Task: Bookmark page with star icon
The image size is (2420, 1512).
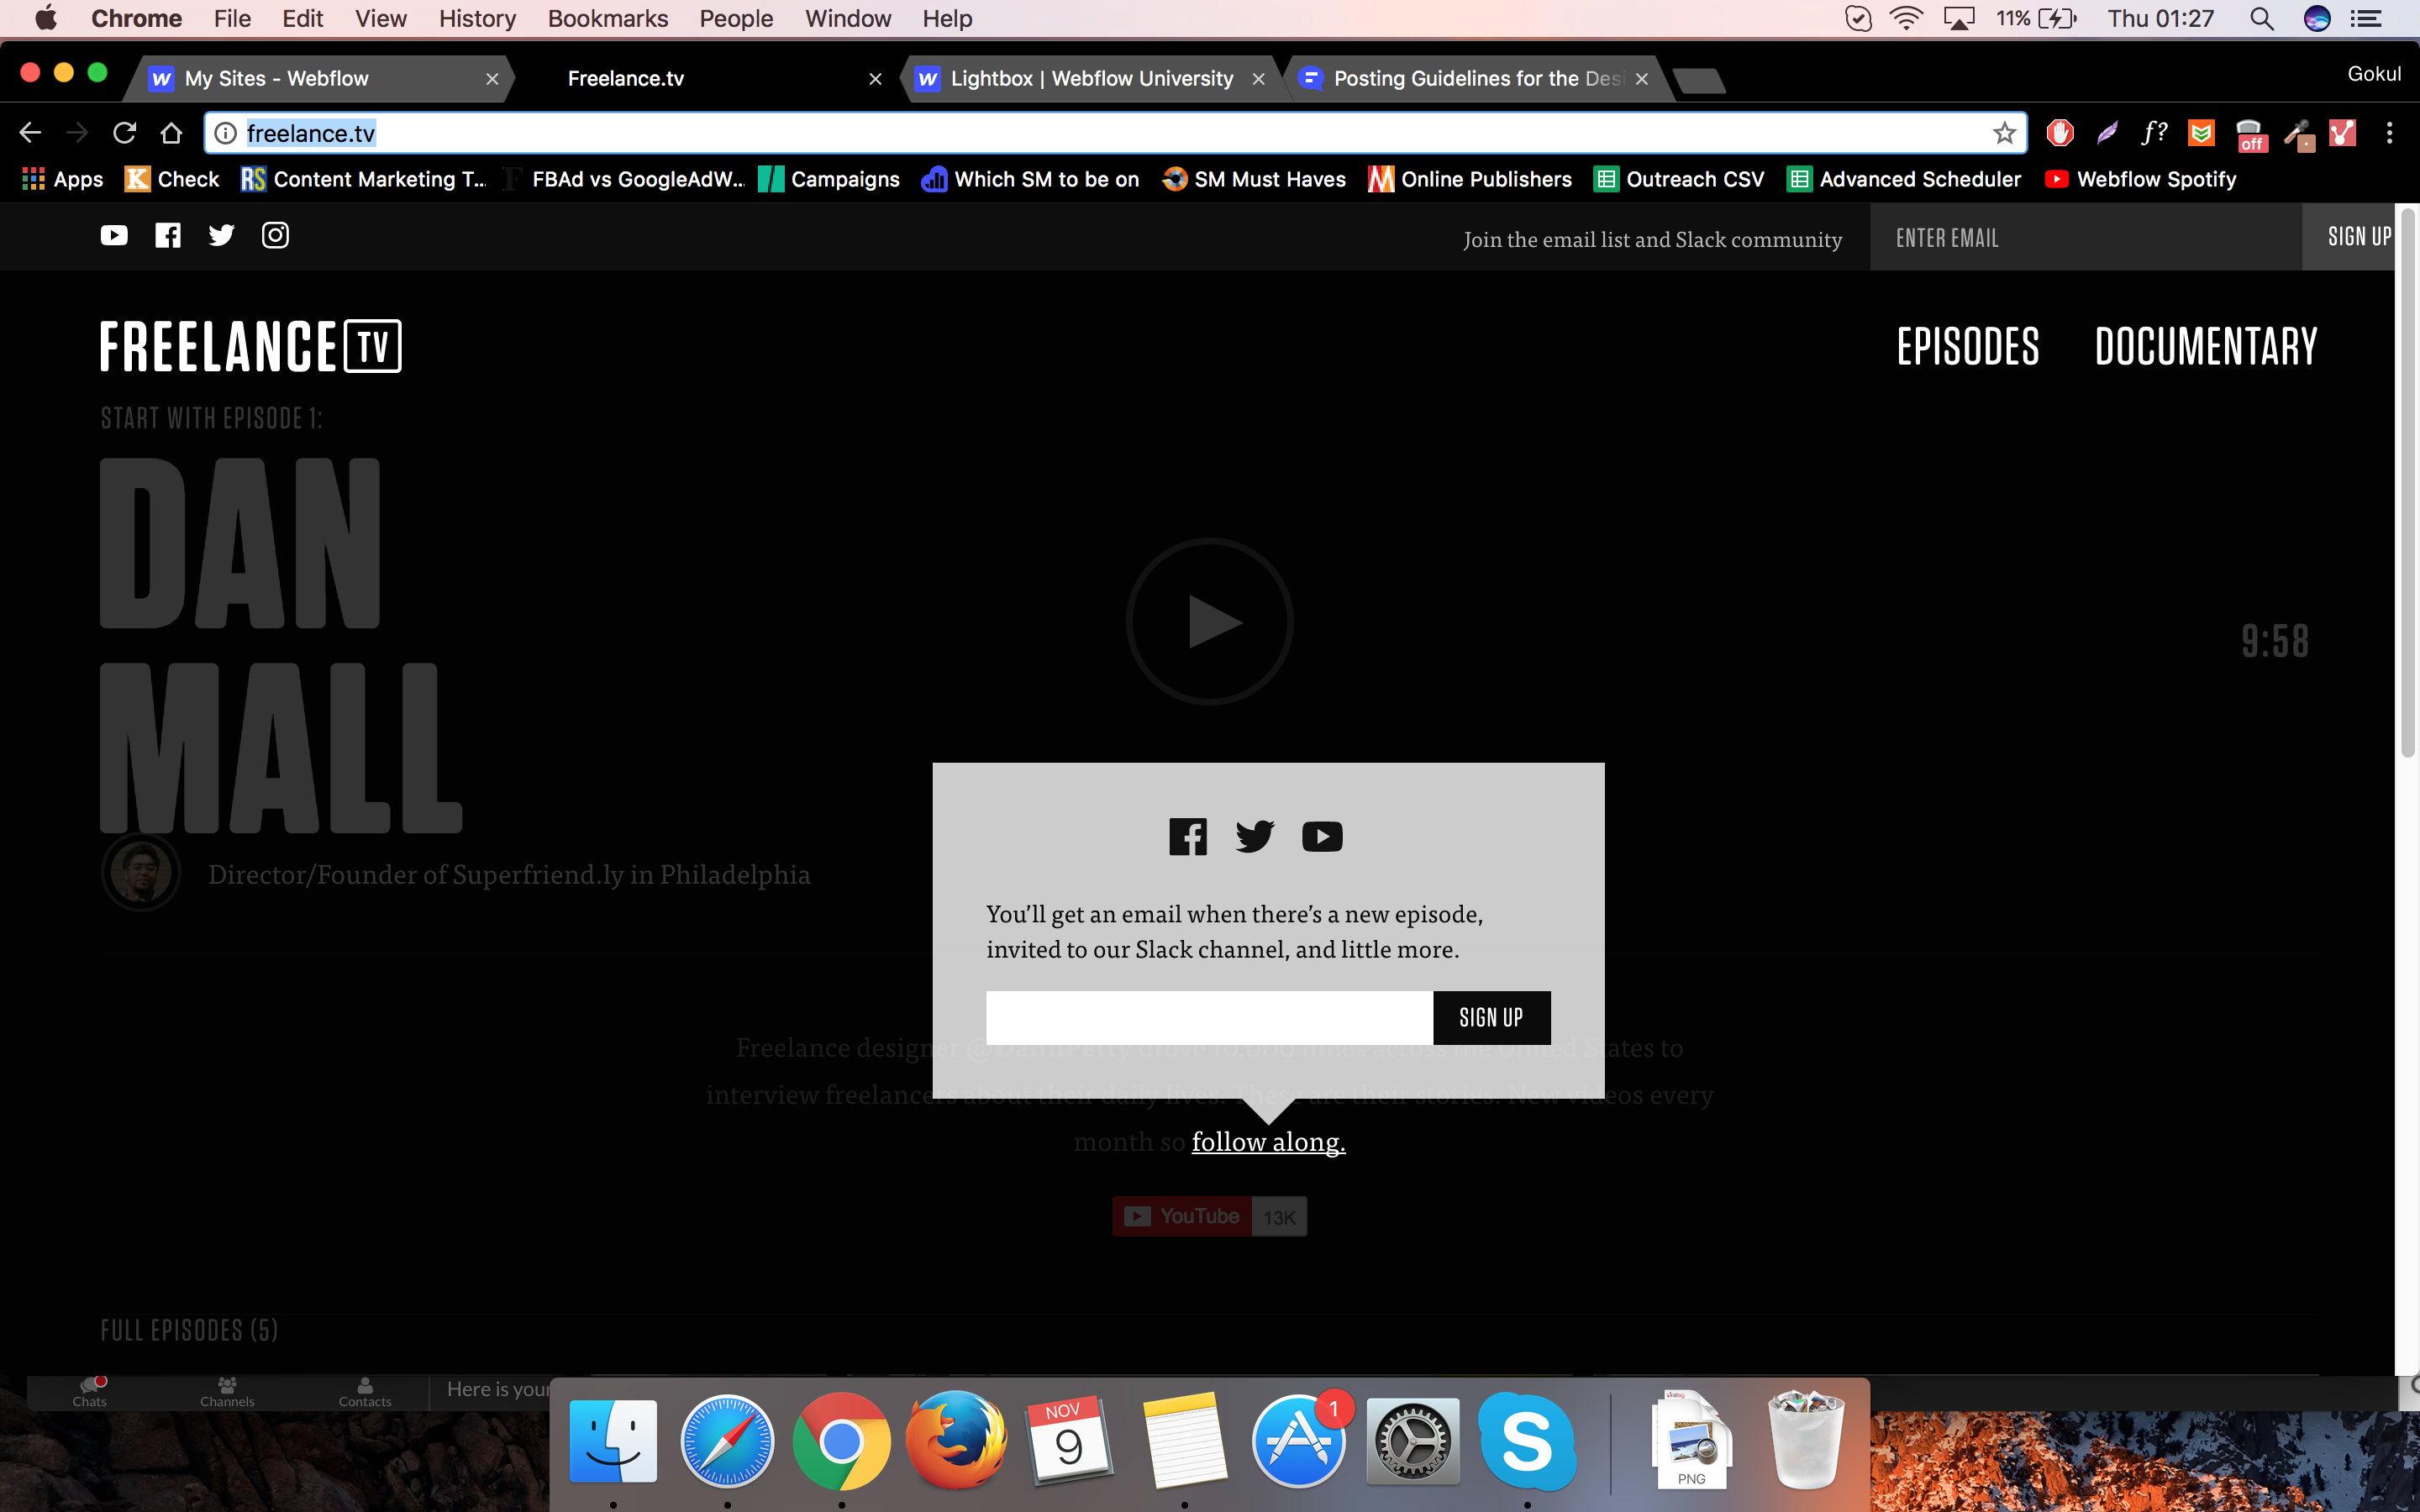Action: [x=2004, y=133]
